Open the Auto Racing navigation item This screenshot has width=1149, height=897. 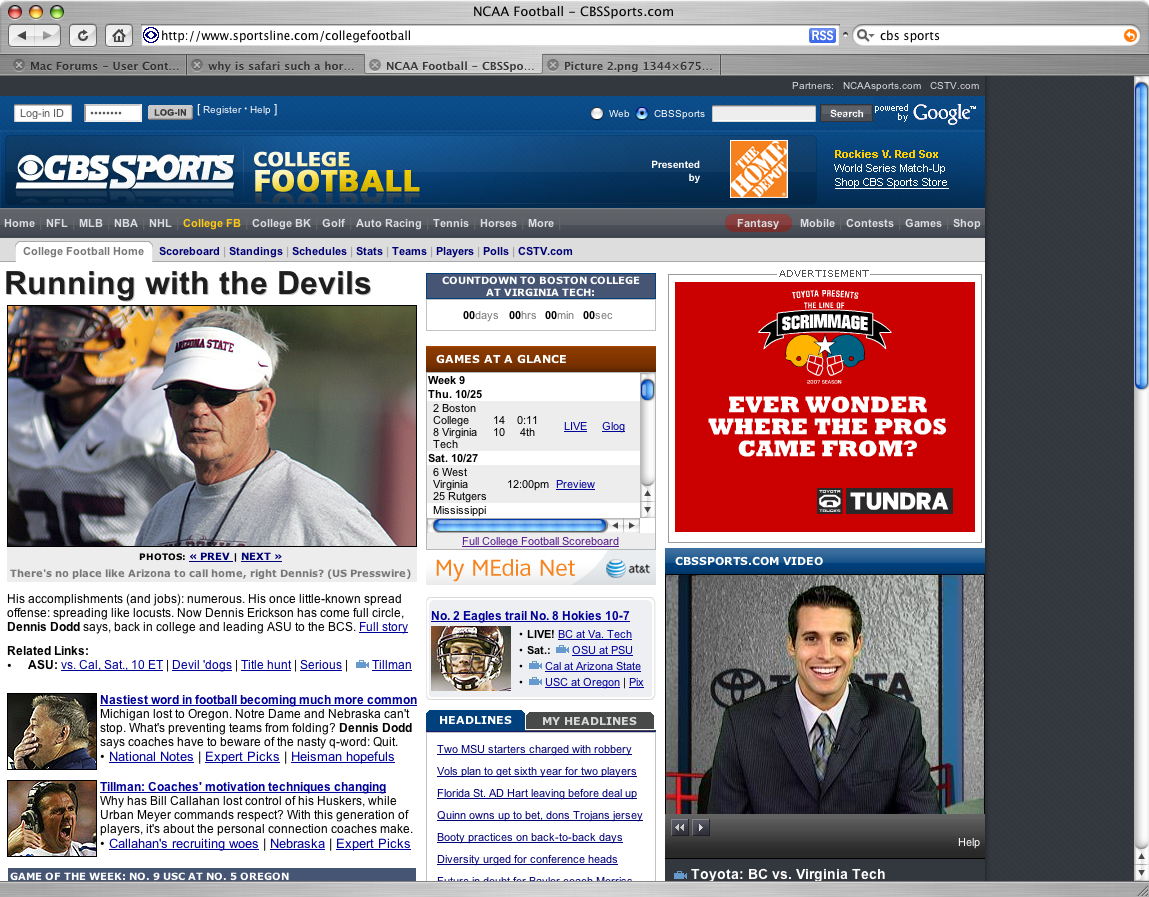point(388,224)
